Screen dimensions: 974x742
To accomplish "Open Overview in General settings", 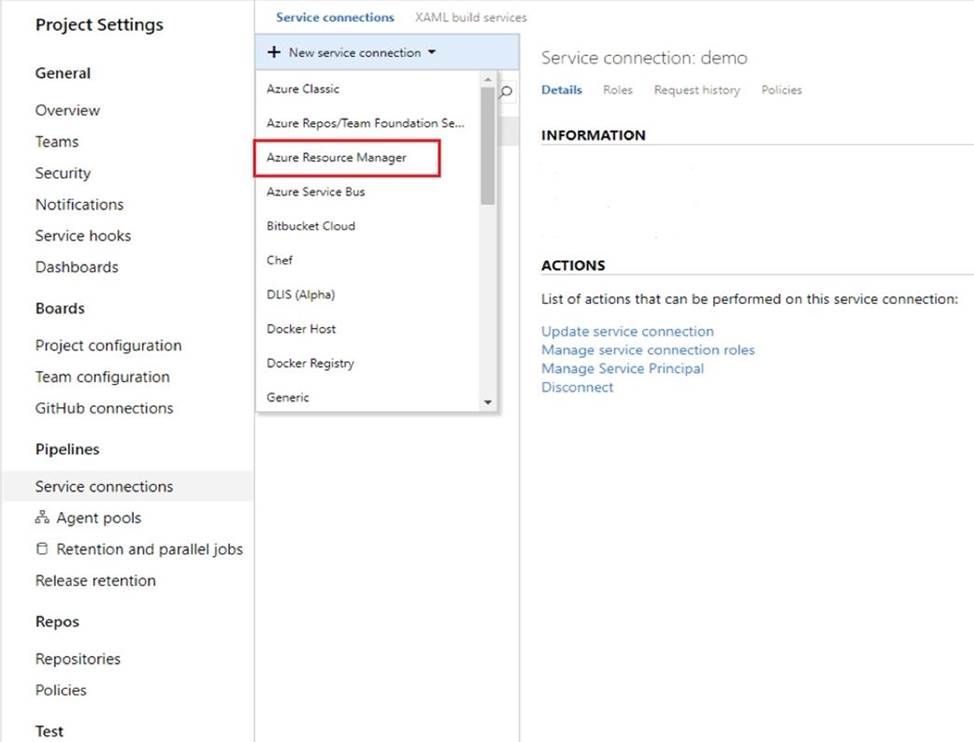I will (67, 110).
